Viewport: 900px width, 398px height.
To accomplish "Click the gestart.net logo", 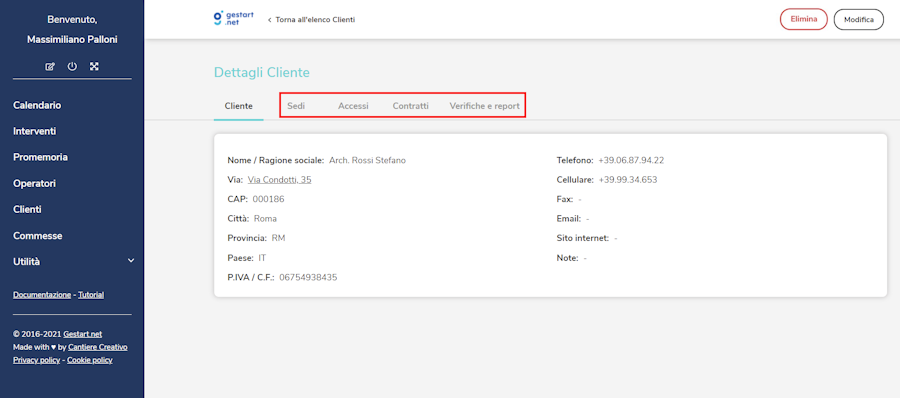I will coord(233,18).
